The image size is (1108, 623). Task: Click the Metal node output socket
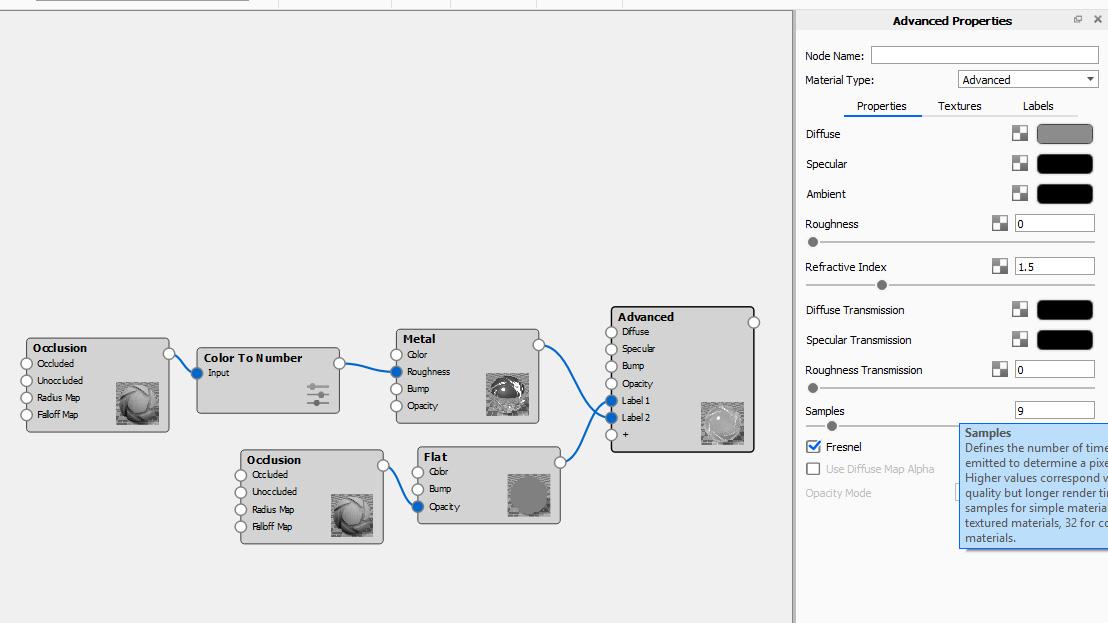pyautogui.click(x=538, y=345)
